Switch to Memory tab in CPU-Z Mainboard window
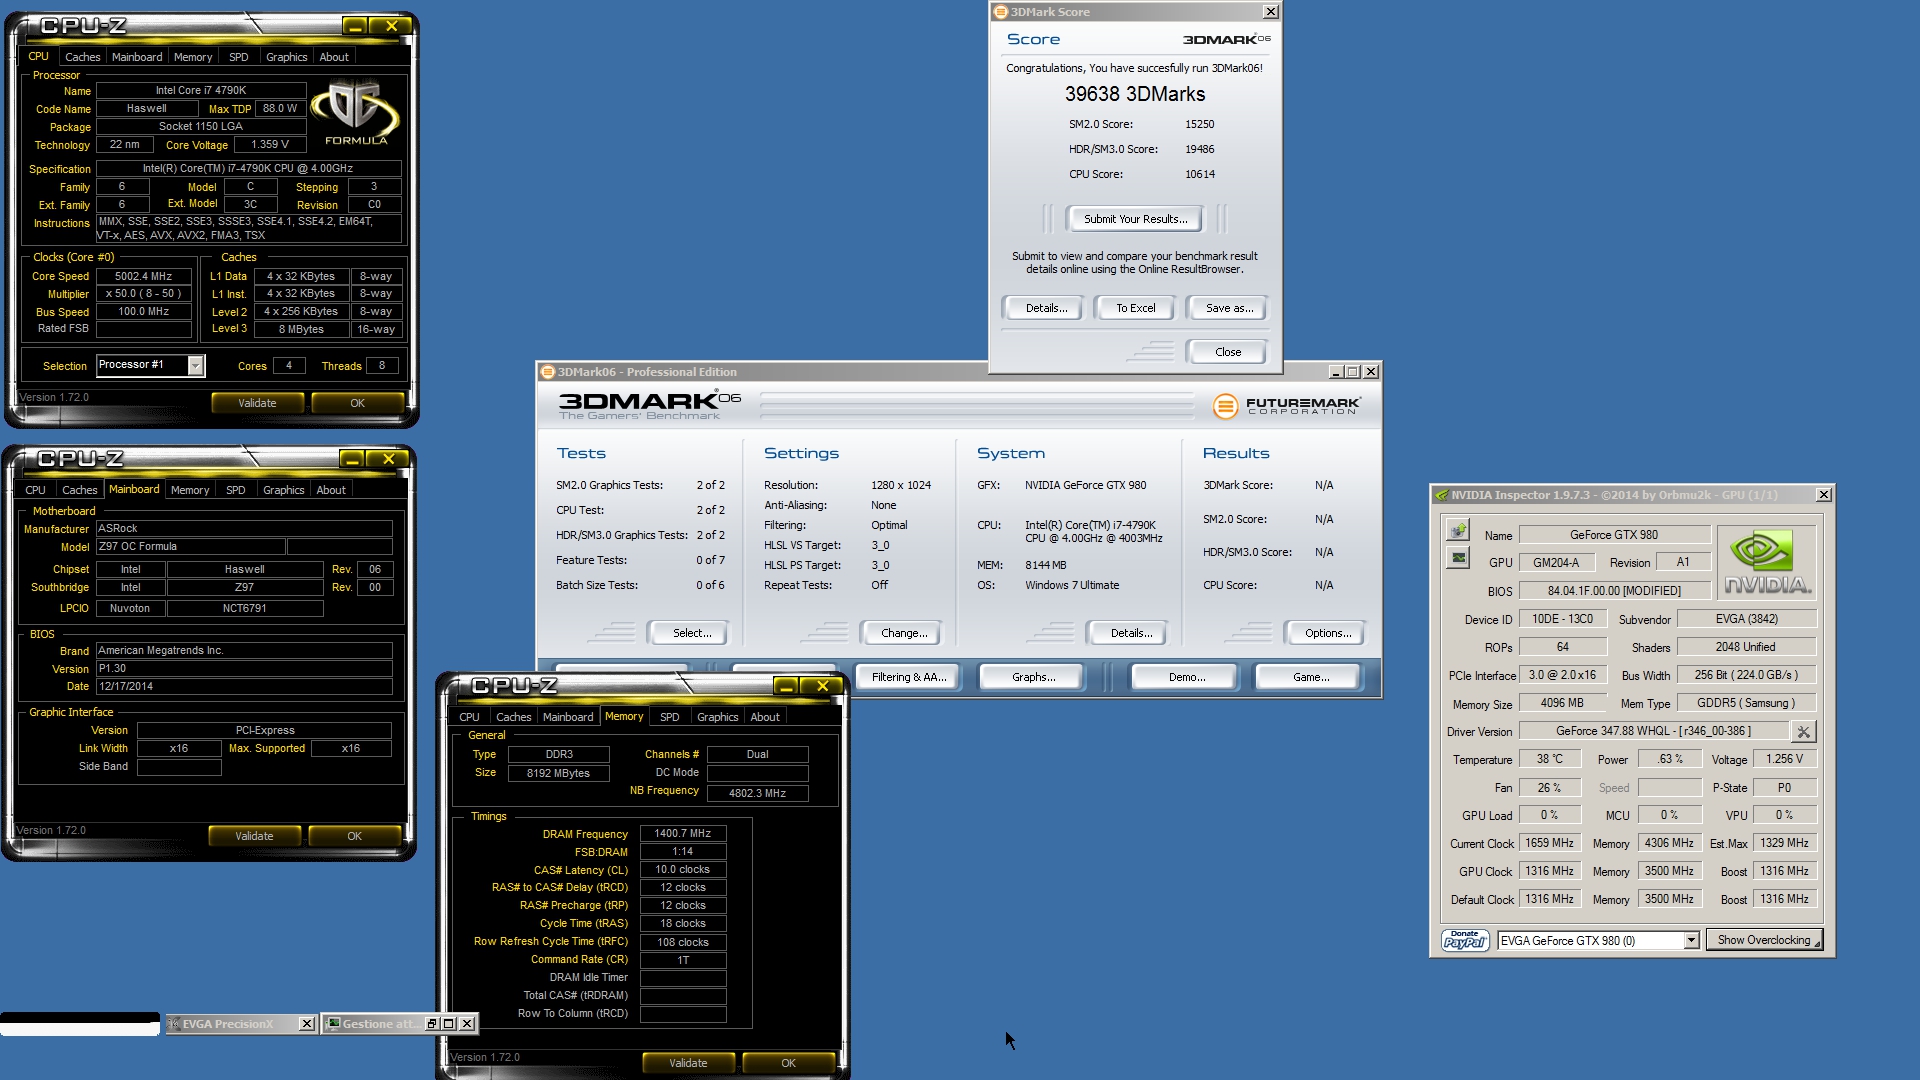1920x1080 pixels. tap(190, 490)
